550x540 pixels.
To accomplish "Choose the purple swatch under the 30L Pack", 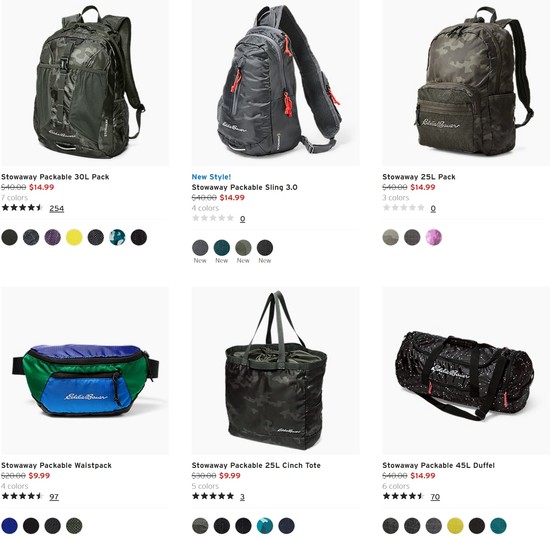I will (53, 237).
